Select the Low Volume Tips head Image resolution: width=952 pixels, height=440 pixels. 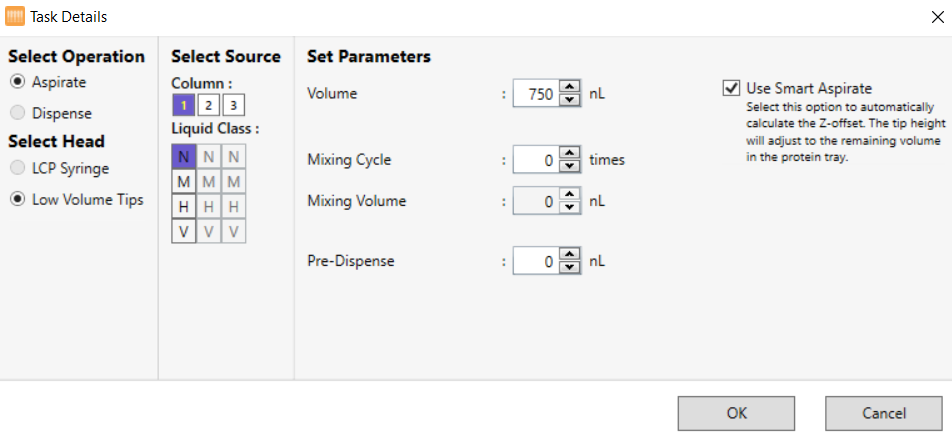tap(17, 199)
